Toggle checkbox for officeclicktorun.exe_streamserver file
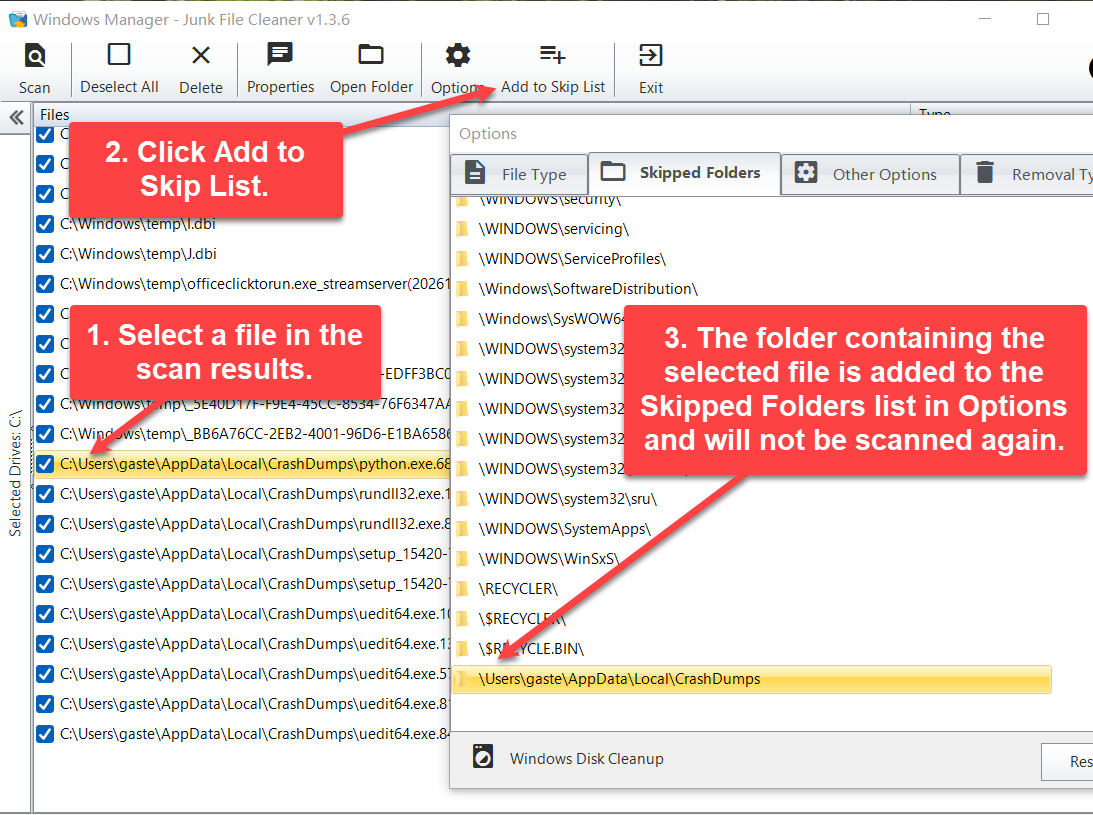The image size is (1093, 815). tap(45, 284)
